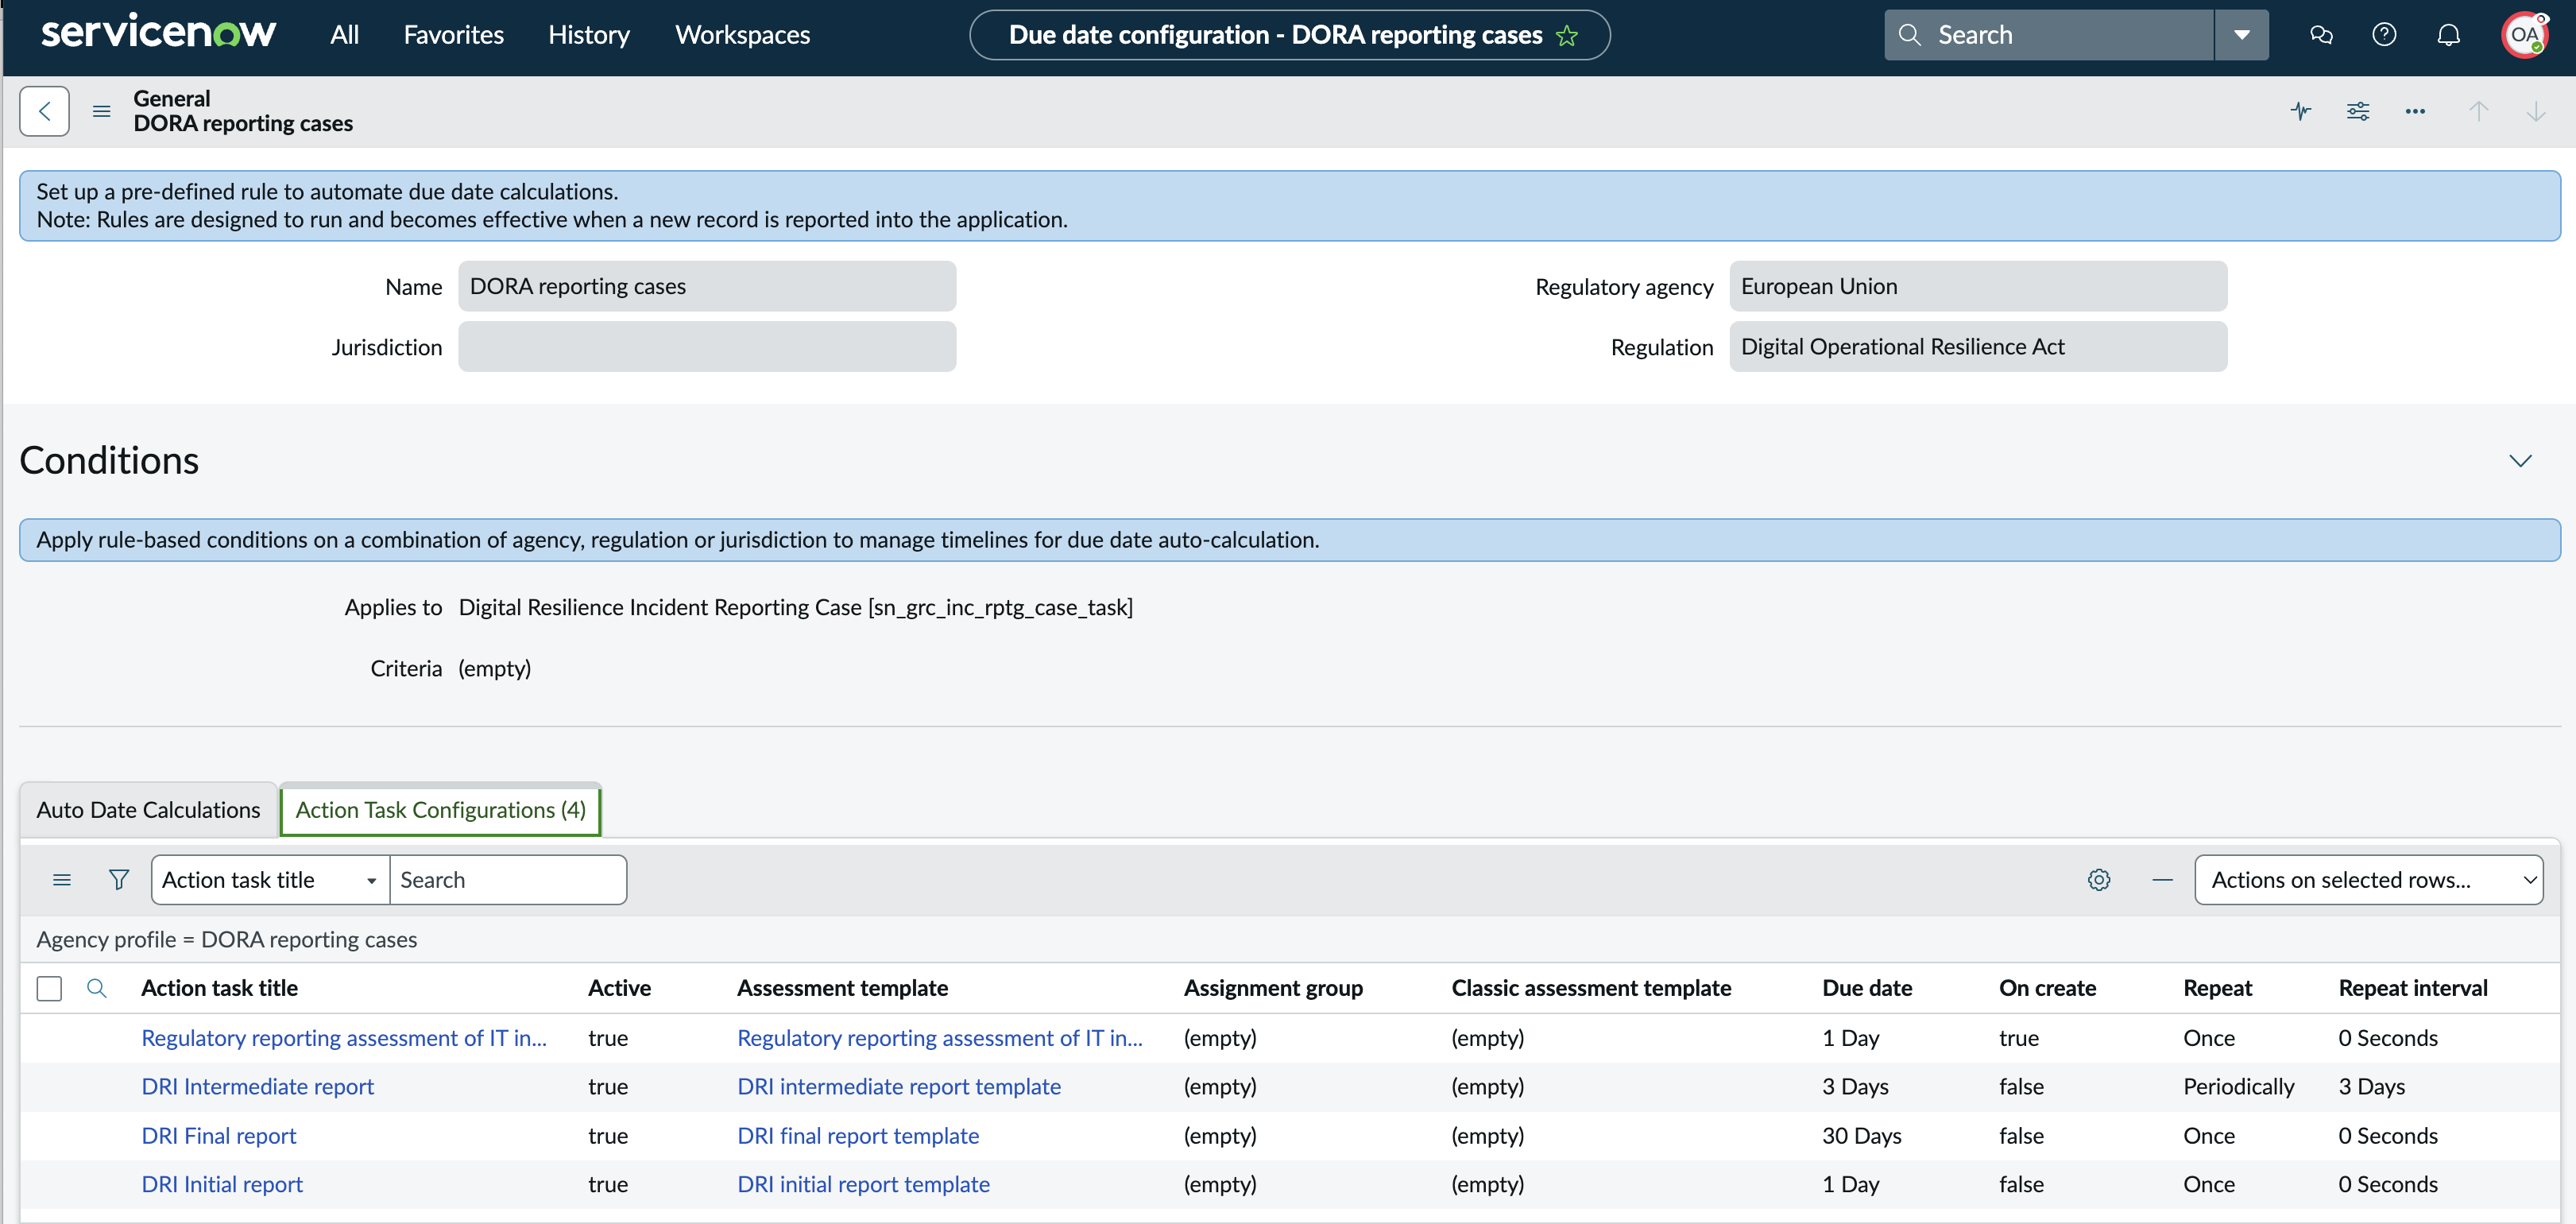
Task: Open DRI Initial report link
Action: pos(222,1184)
